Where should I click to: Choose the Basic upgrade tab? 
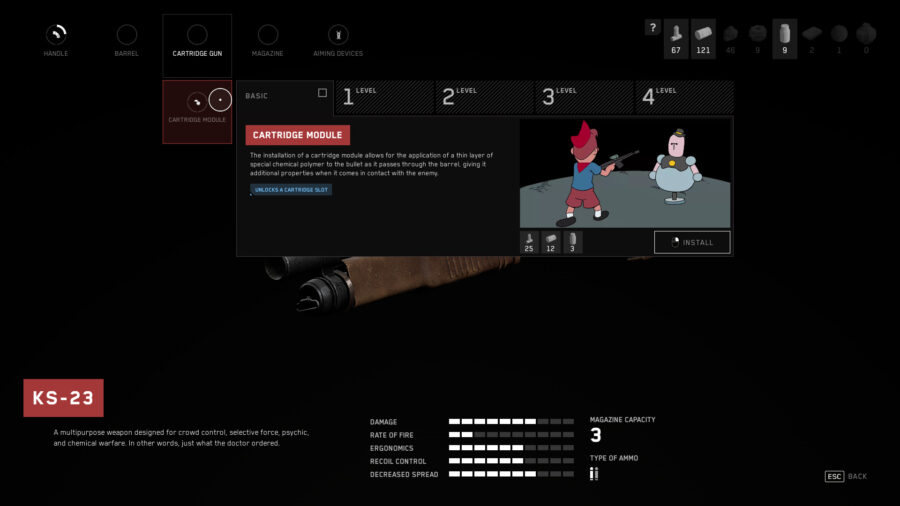click(x=285, y=97)
